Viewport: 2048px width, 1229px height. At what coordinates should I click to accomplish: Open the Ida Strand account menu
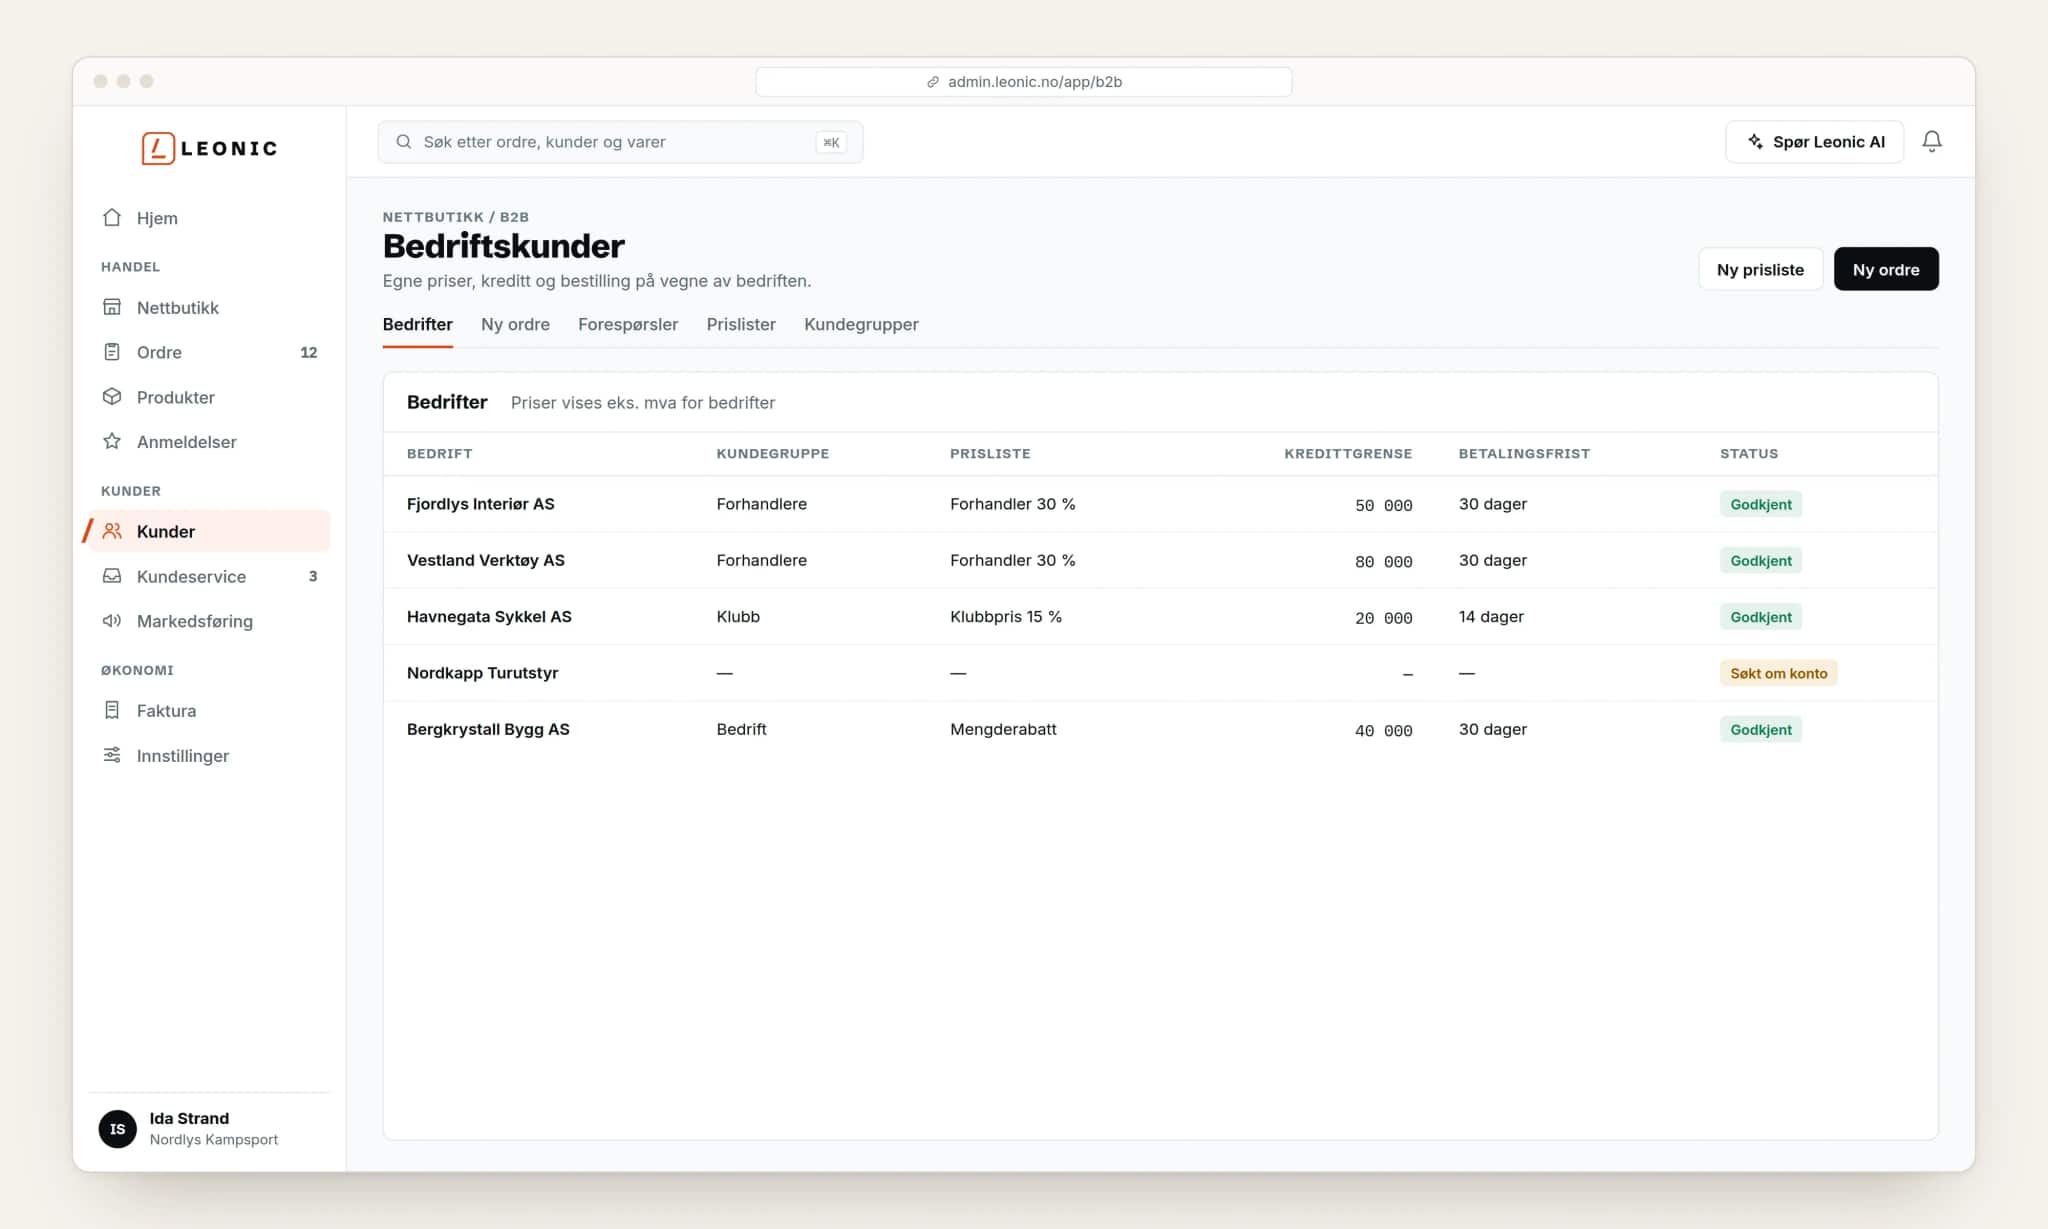[209, 1129]
